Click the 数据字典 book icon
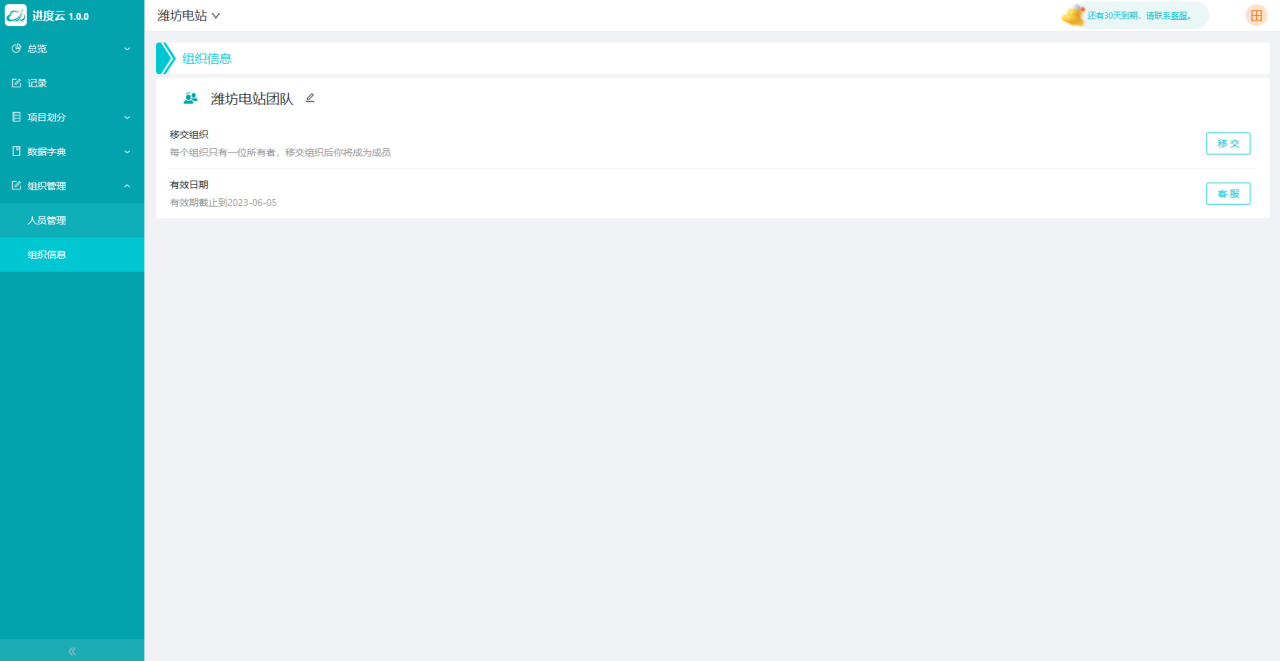 16,151
